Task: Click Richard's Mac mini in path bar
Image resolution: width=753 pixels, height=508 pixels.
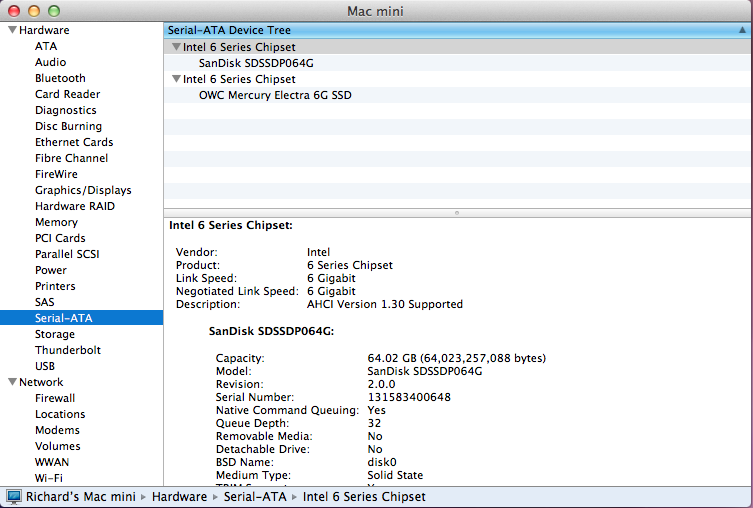Action: pyautogui.click(x=81, y=496)
